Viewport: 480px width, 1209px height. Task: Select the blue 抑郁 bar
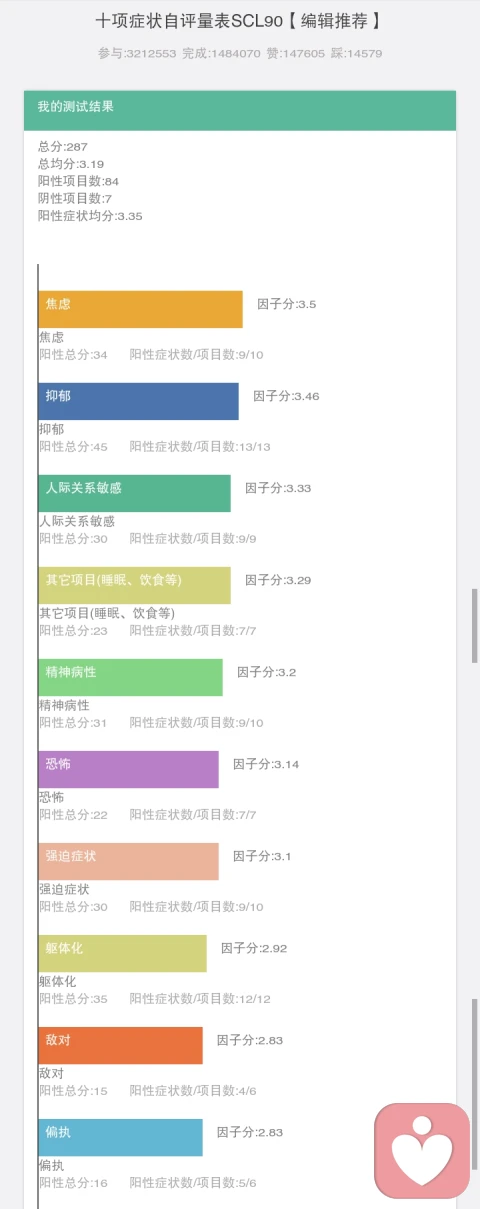click(139, 401)
